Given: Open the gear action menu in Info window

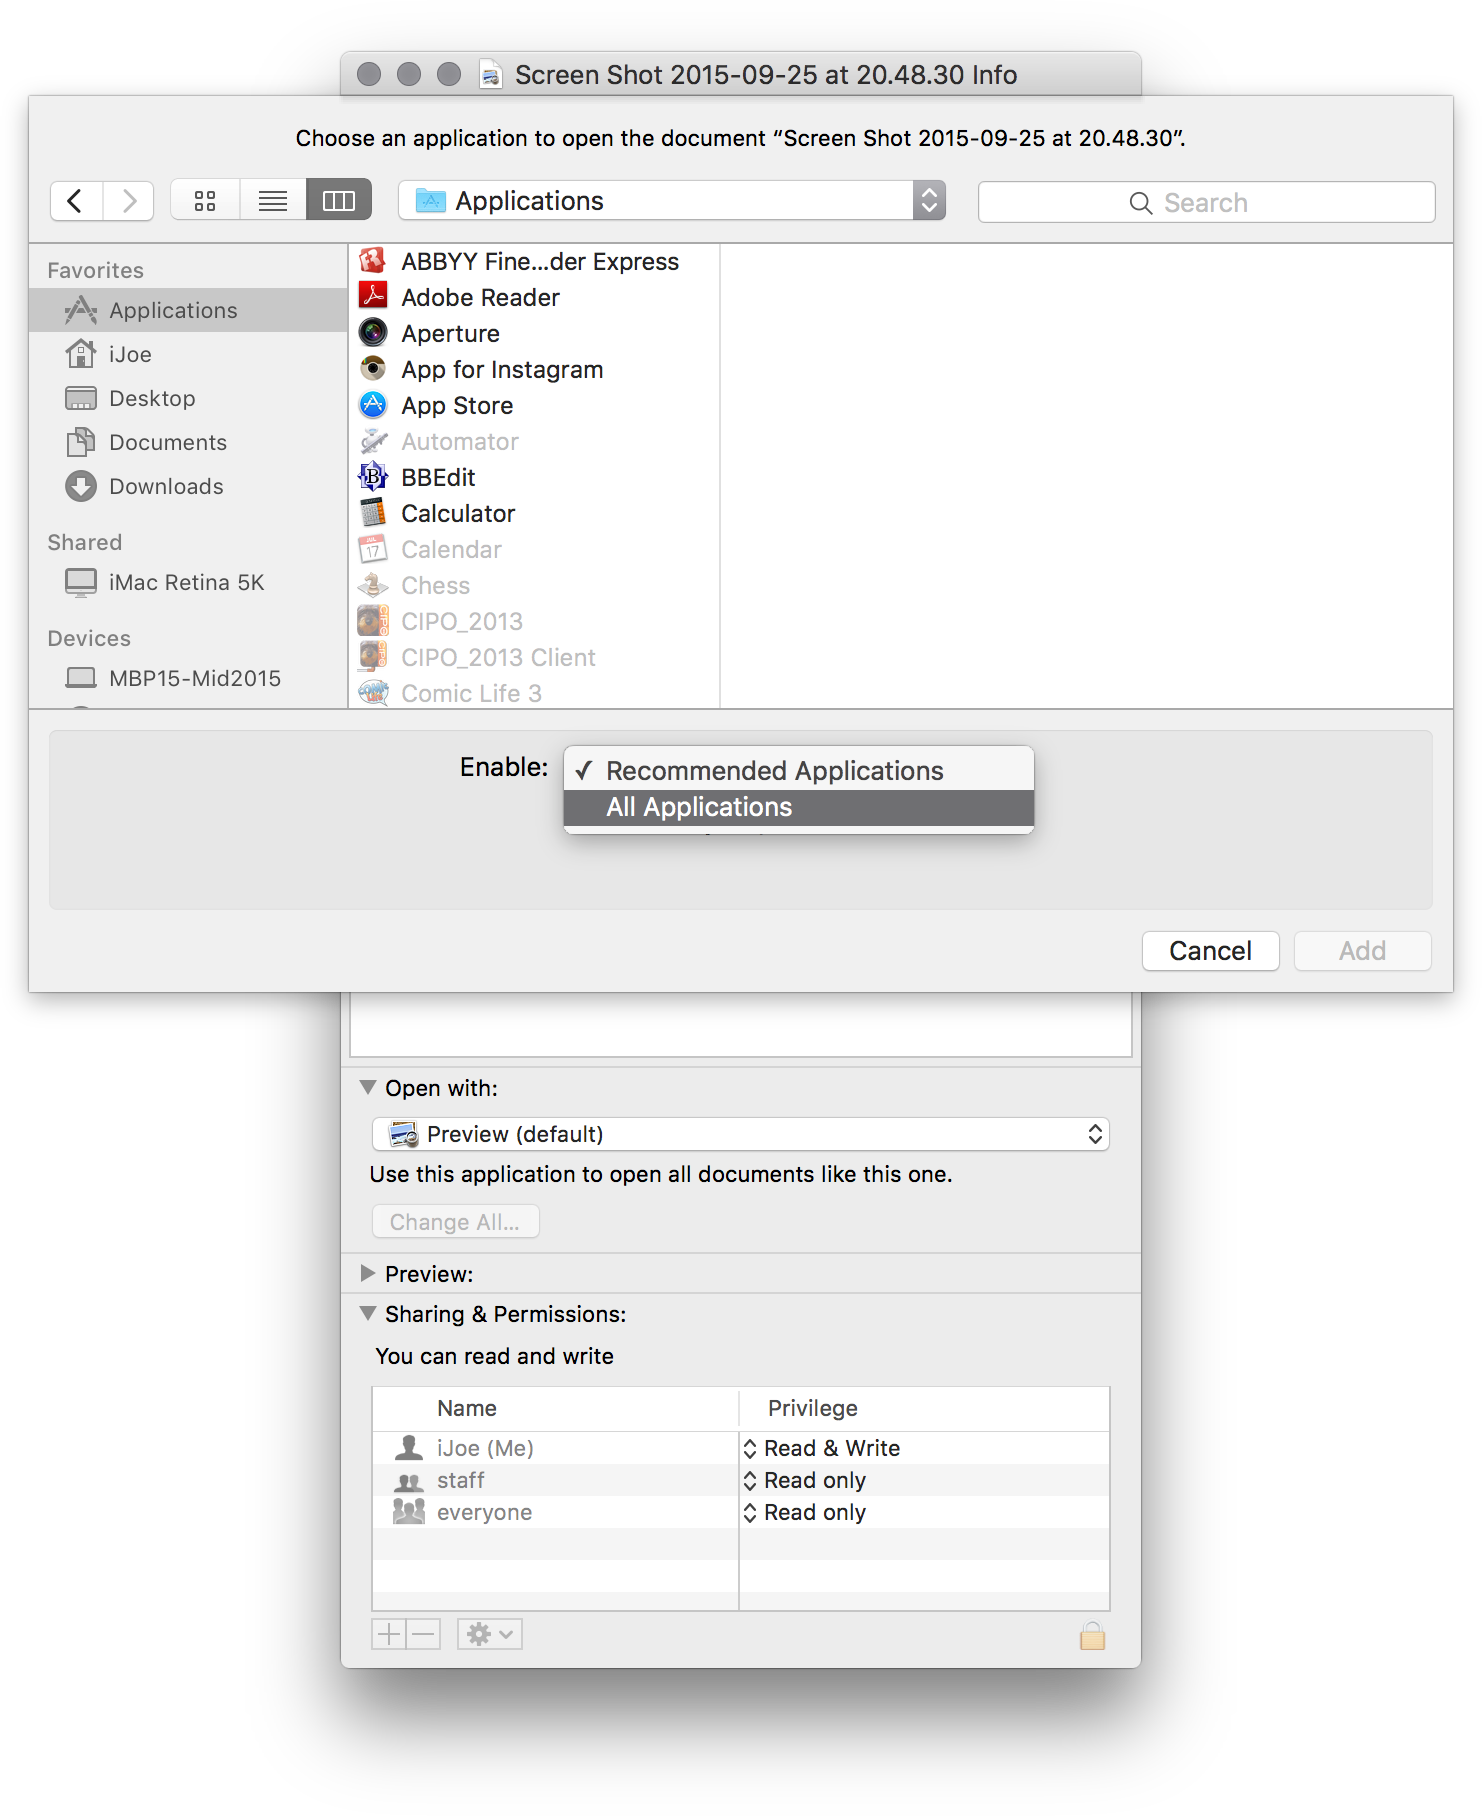Looking at the screenshot, I should click(490, 1635).
